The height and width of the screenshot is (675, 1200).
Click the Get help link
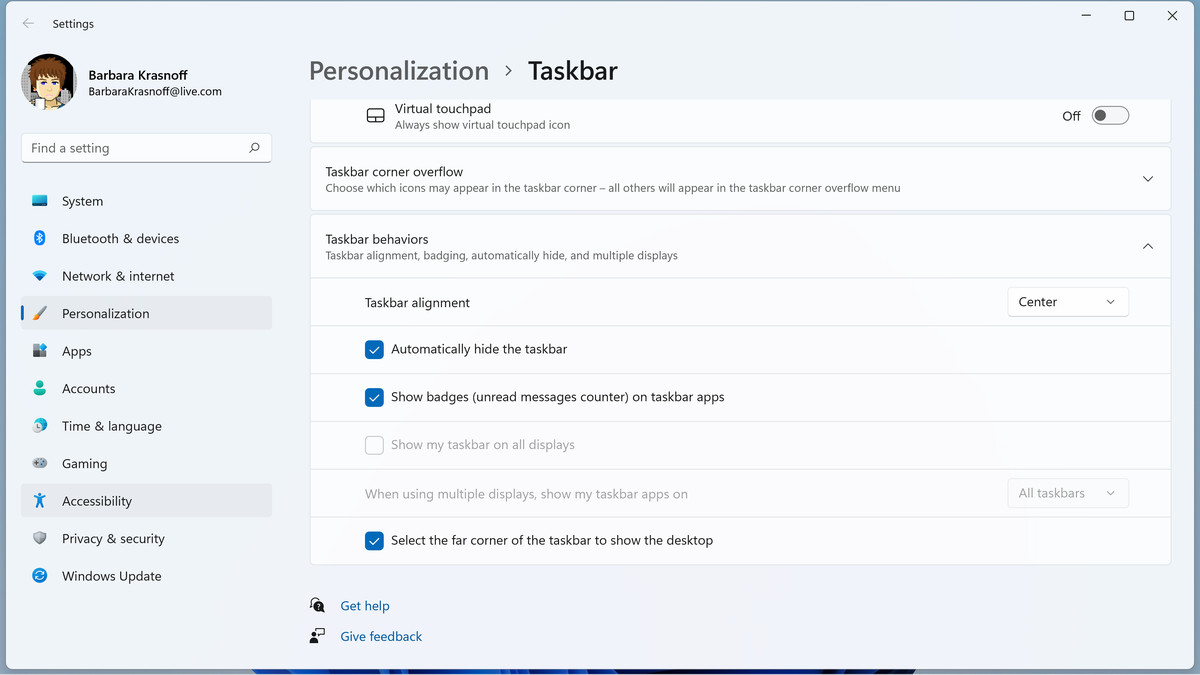point(365,606)
